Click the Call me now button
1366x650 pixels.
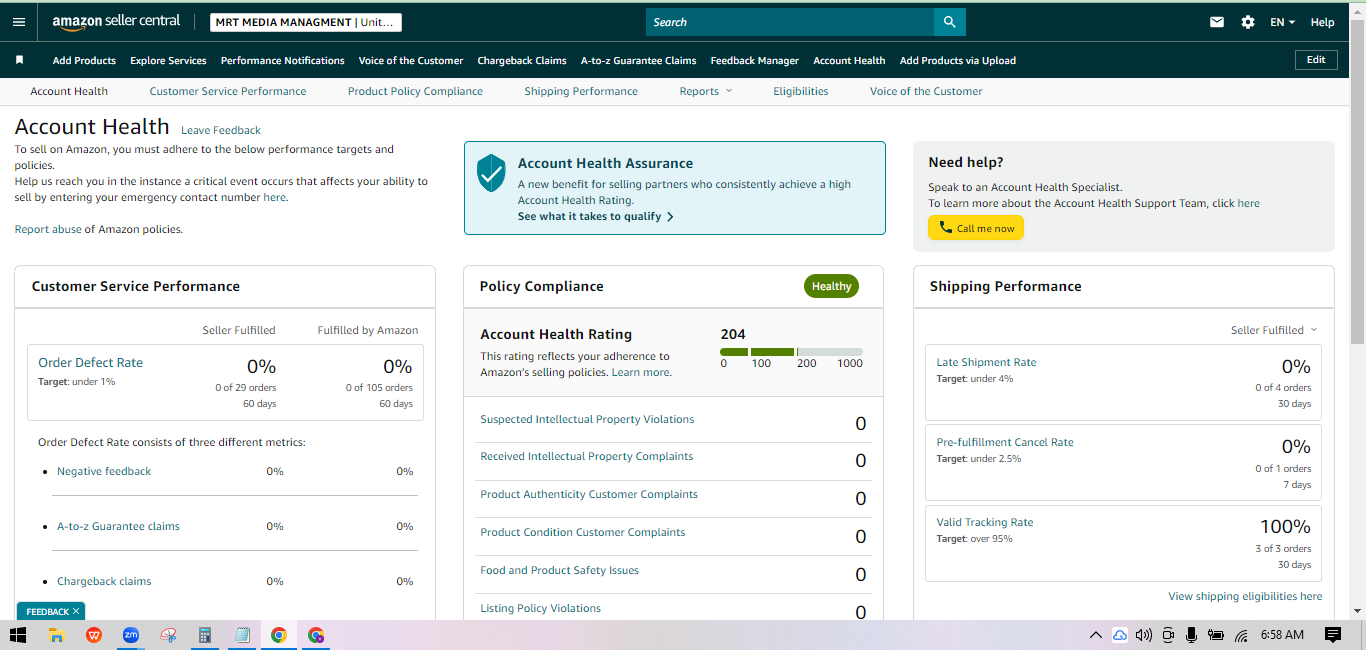tap(976, 228)
